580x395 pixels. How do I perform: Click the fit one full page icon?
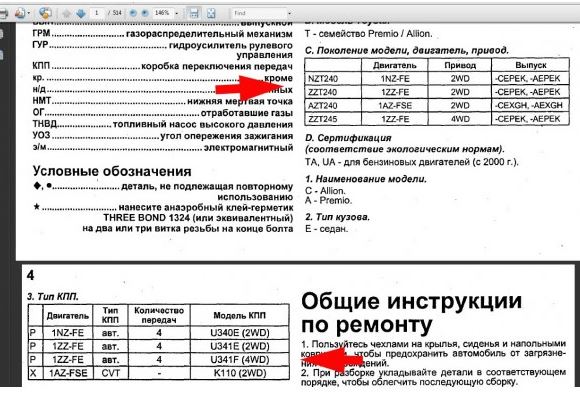coord(211,14)
